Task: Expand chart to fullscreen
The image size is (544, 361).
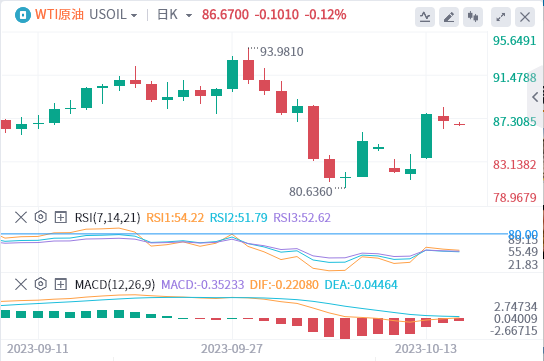Action: tap(501, 17)
